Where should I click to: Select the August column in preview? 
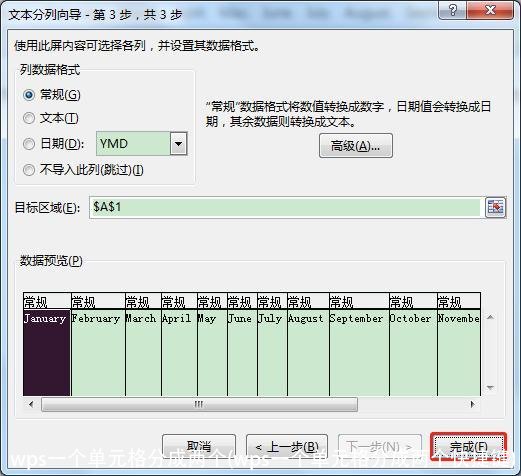[308, 352]
